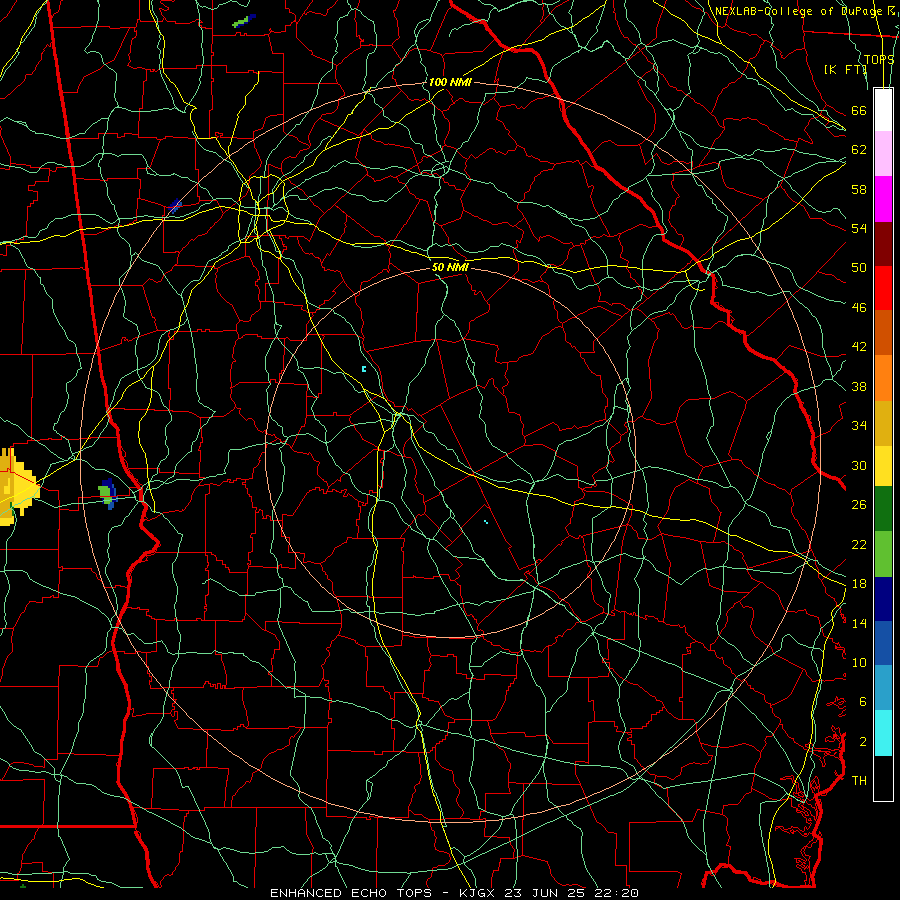Click the legend value "42"

pos(859,347)
